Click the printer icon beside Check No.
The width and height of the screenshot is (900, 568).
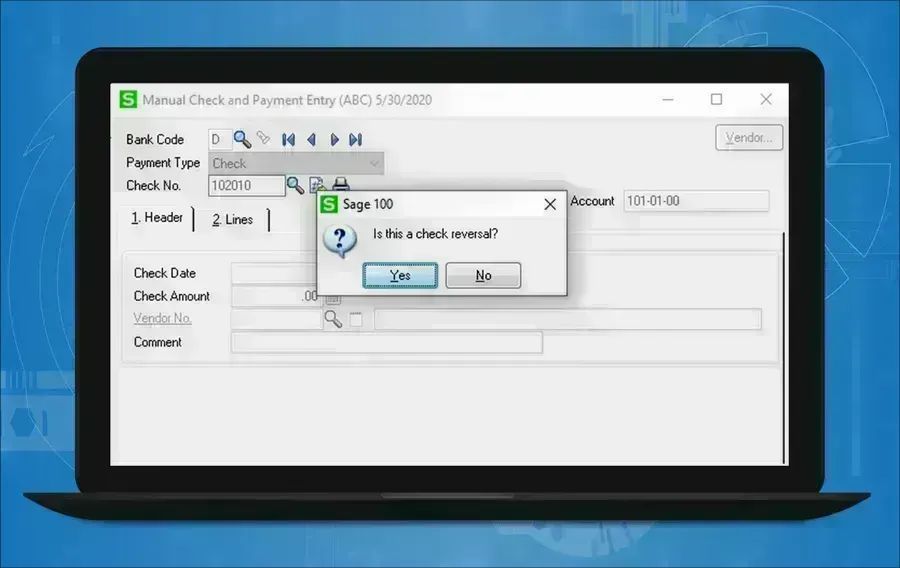(341, 183)
